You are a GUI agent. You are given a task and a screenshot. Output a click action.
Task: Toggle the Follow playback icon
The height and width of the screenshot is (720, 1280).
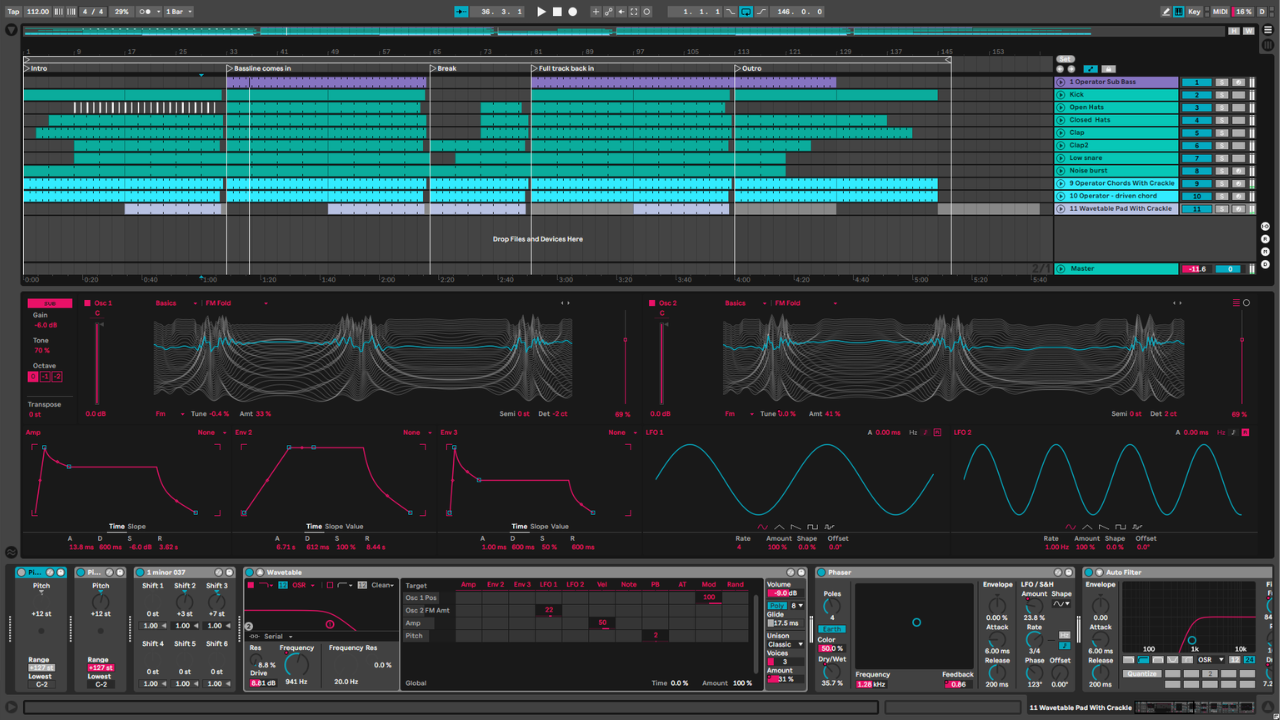click(x=461, y=12)
